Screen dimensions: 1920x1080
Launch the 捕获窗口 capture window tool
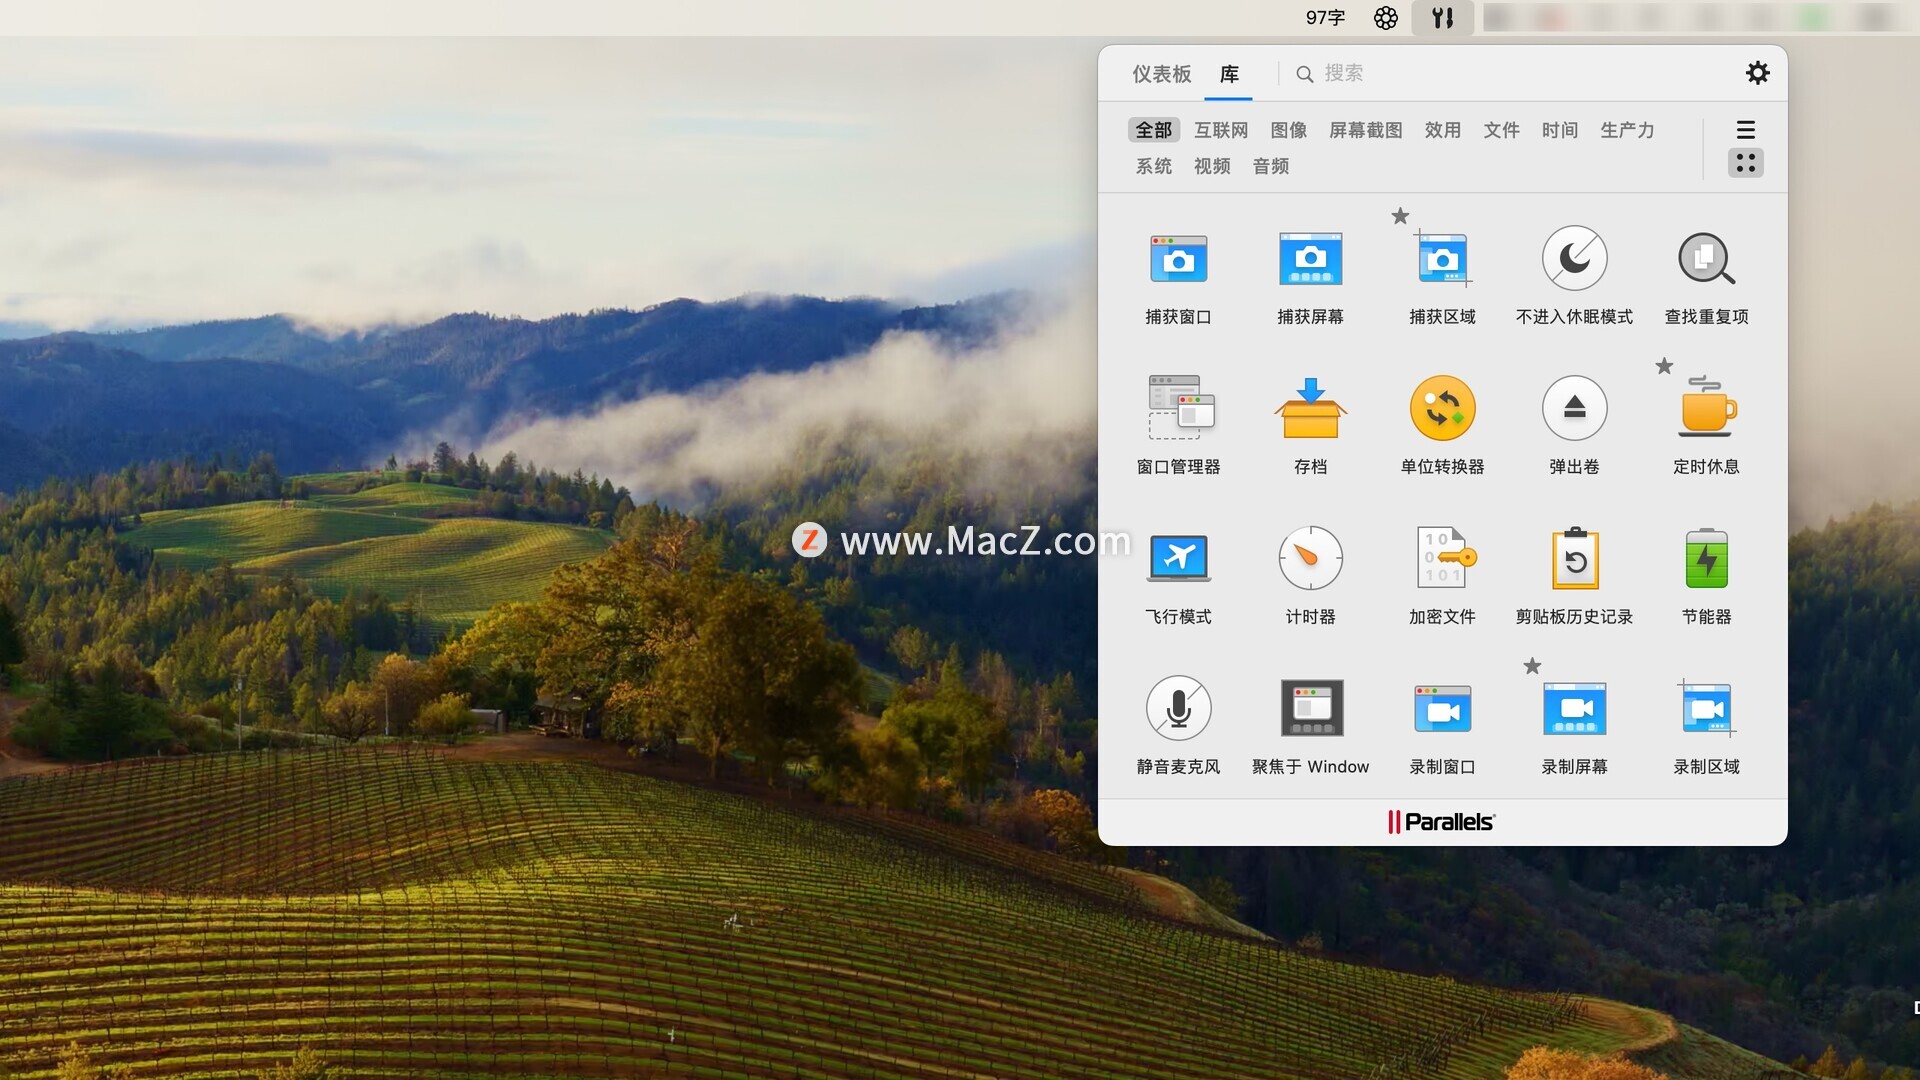(1178, 278)
